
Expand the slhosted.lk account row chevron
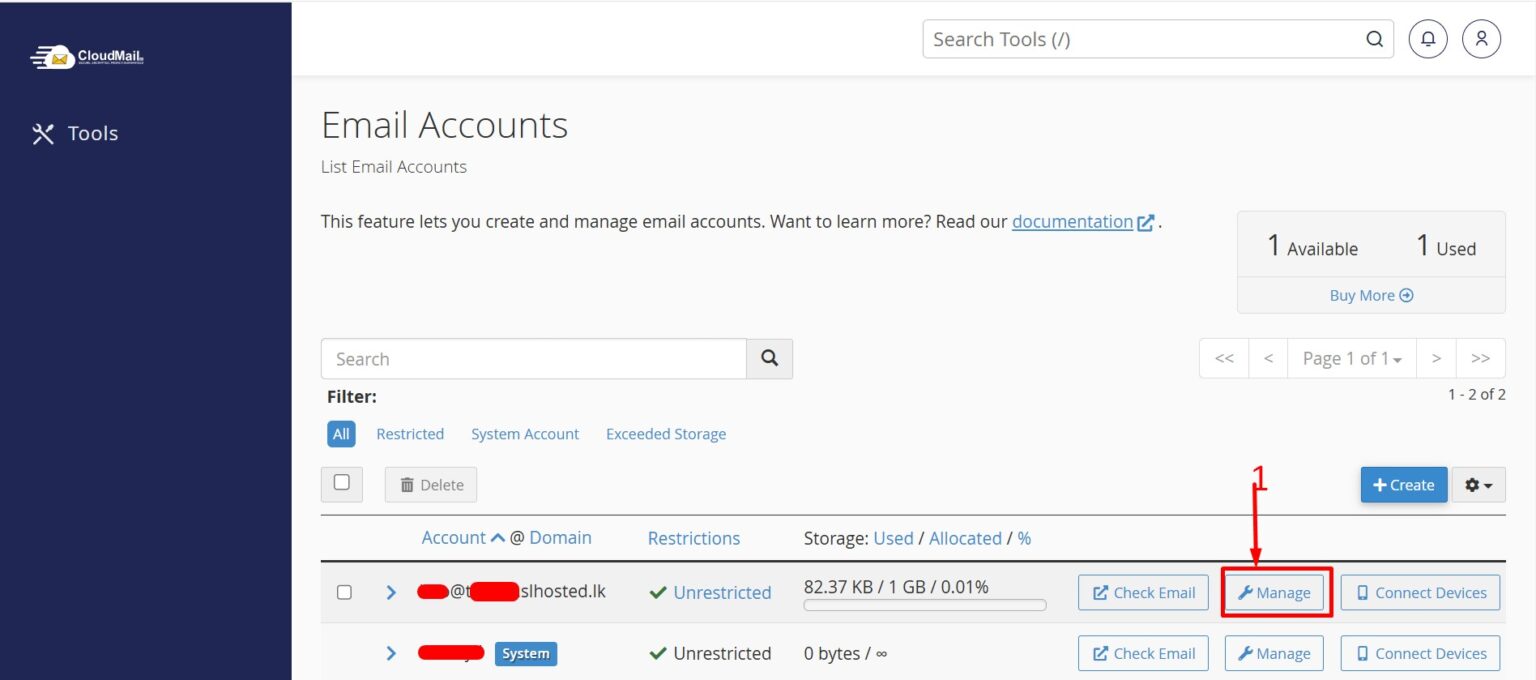point(391,592)
